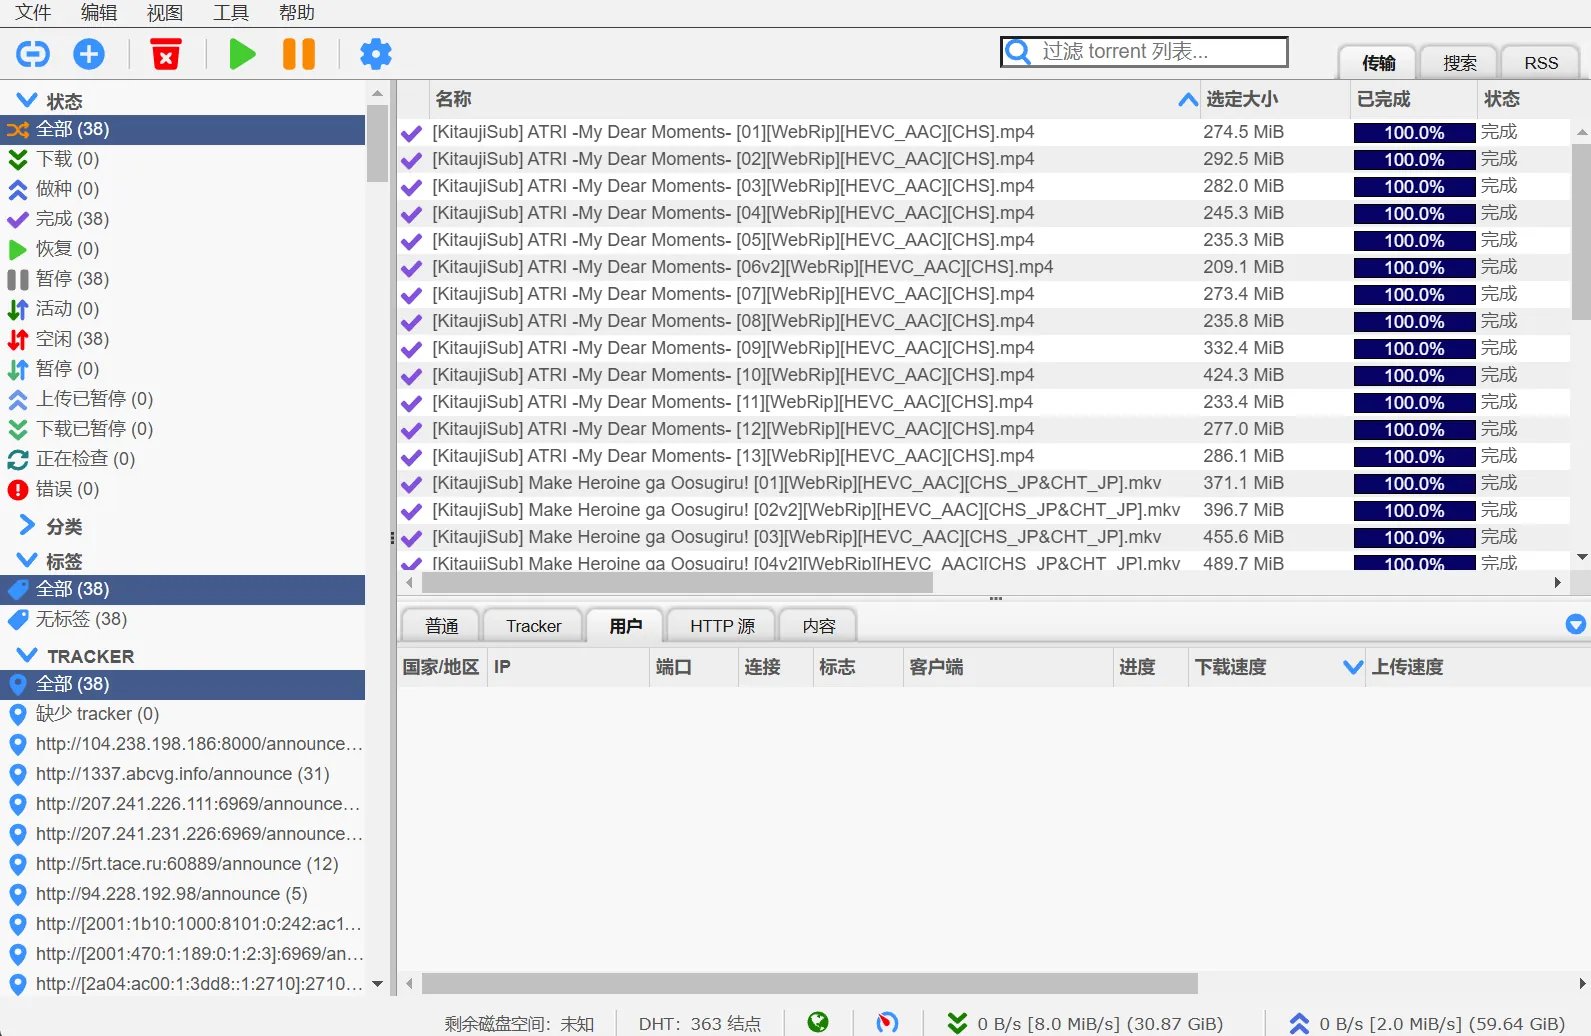The image size is (1591, 1036).
Task: Filter by tracker http://94.228.192.98/announce (5)
Action: (182, 894)
